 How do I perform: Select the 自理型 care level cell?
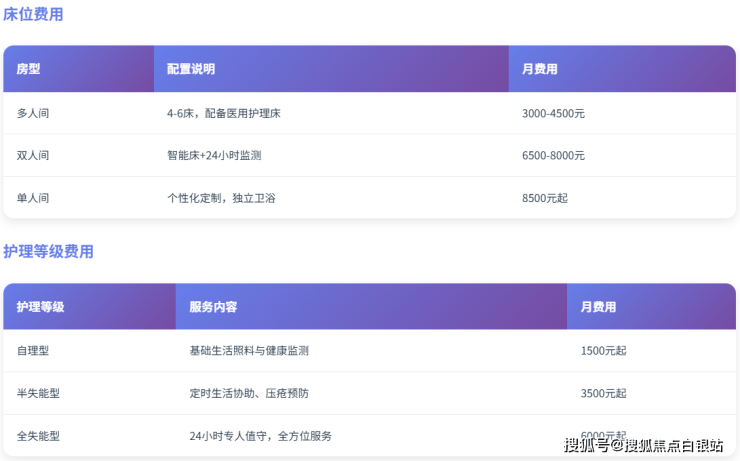click(x=33, y=351)
